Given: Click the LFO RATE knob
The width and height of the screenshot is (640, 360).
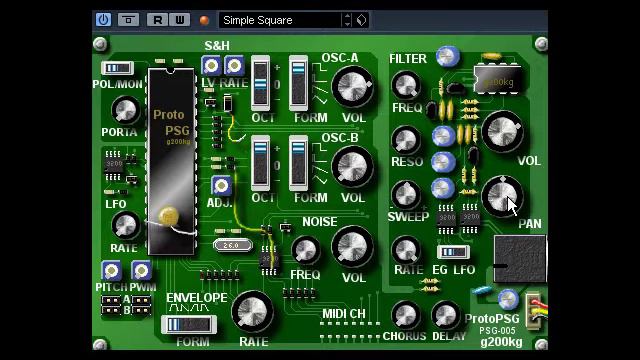Looking at the screenshot, I should [125, 226].
